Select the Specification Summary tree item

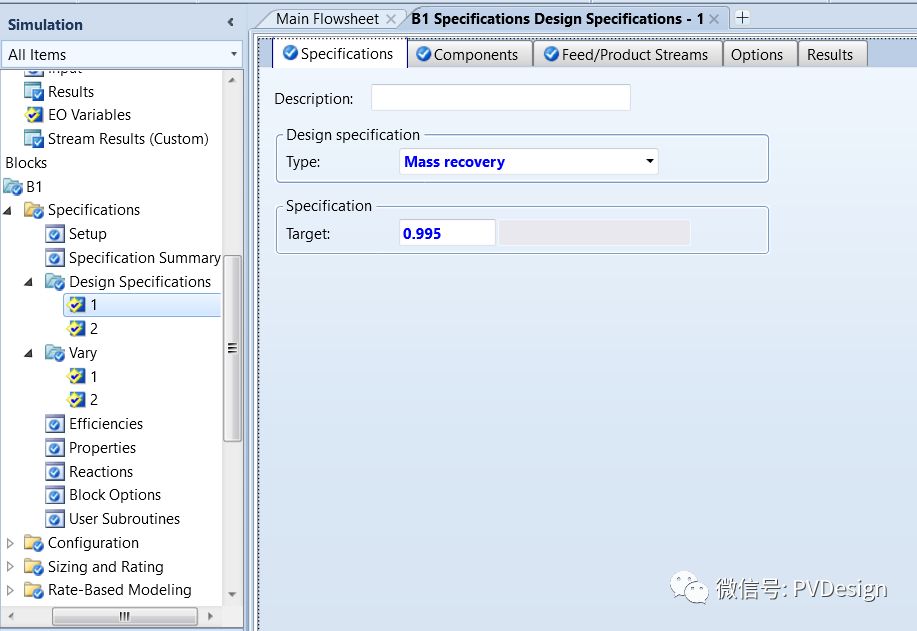144,258
